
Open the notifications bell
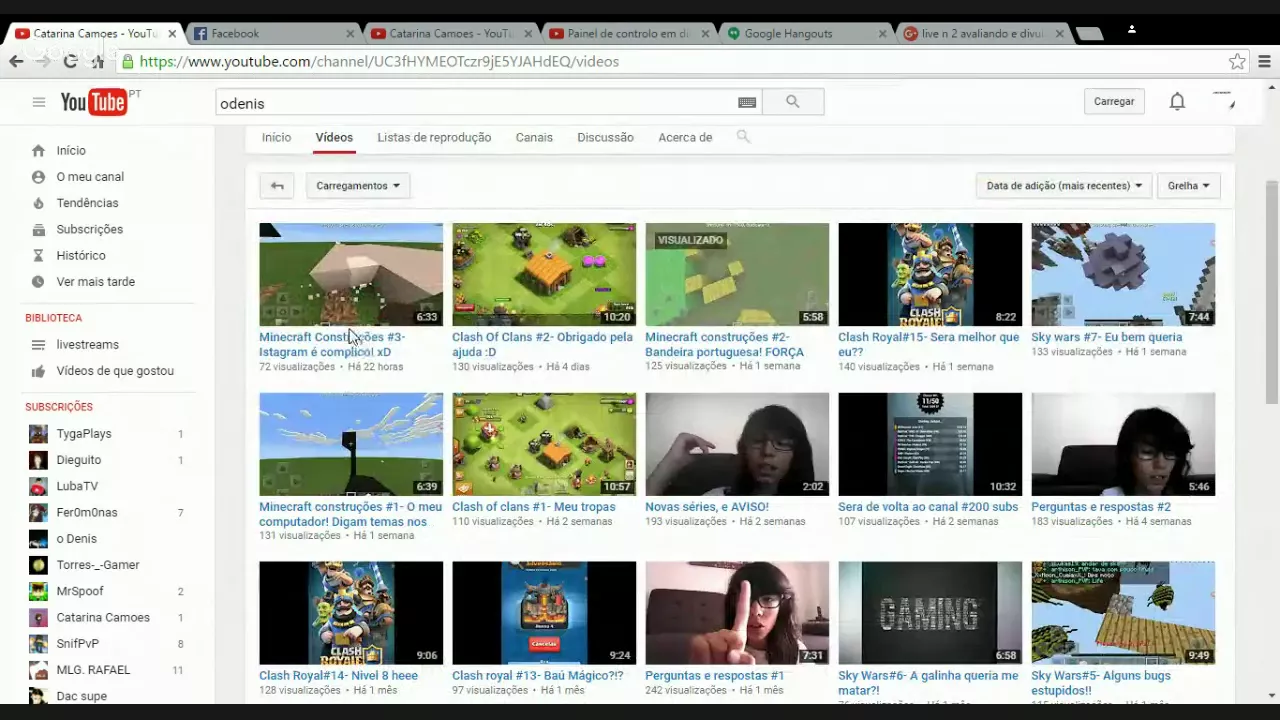pyautogui.click(x=1177, y=101)
